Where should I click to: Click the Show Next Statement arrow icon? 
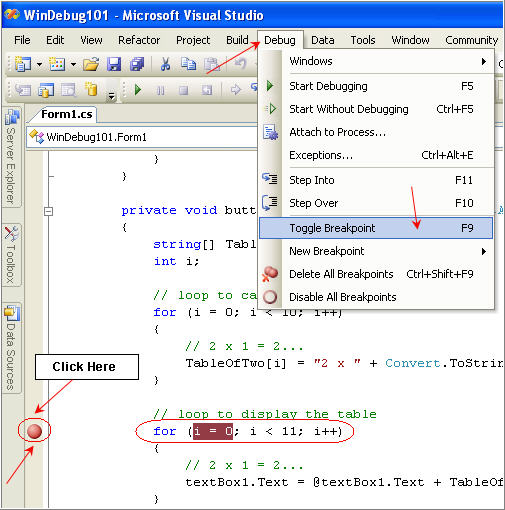[x=236, y=89]
